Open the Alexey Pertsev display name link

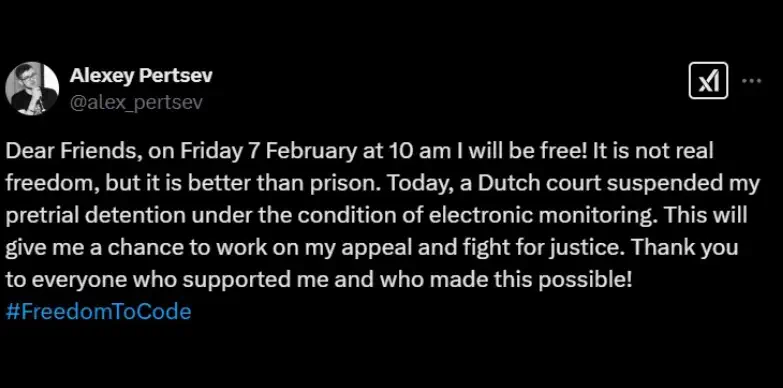pos(141,76)
